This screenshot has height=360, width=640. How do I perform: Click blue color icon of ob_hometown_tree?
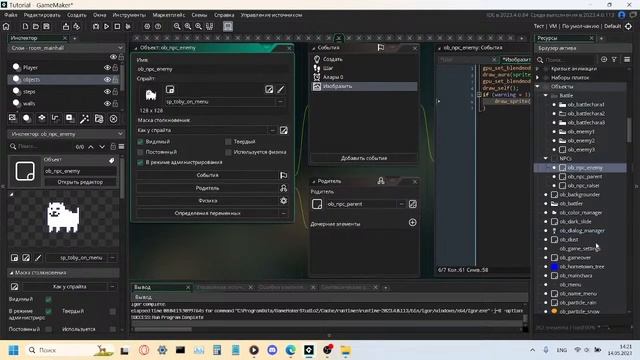(554, 267)
